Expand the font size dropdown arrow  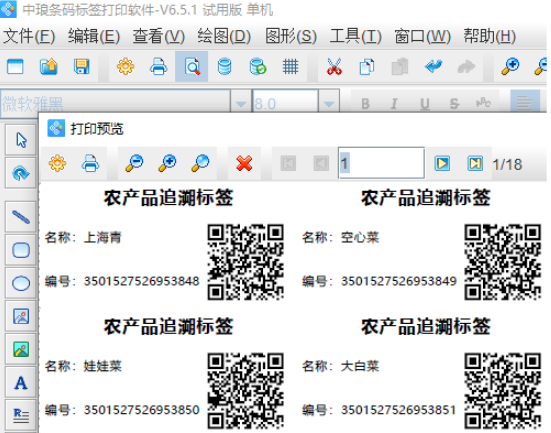[329, 104]
